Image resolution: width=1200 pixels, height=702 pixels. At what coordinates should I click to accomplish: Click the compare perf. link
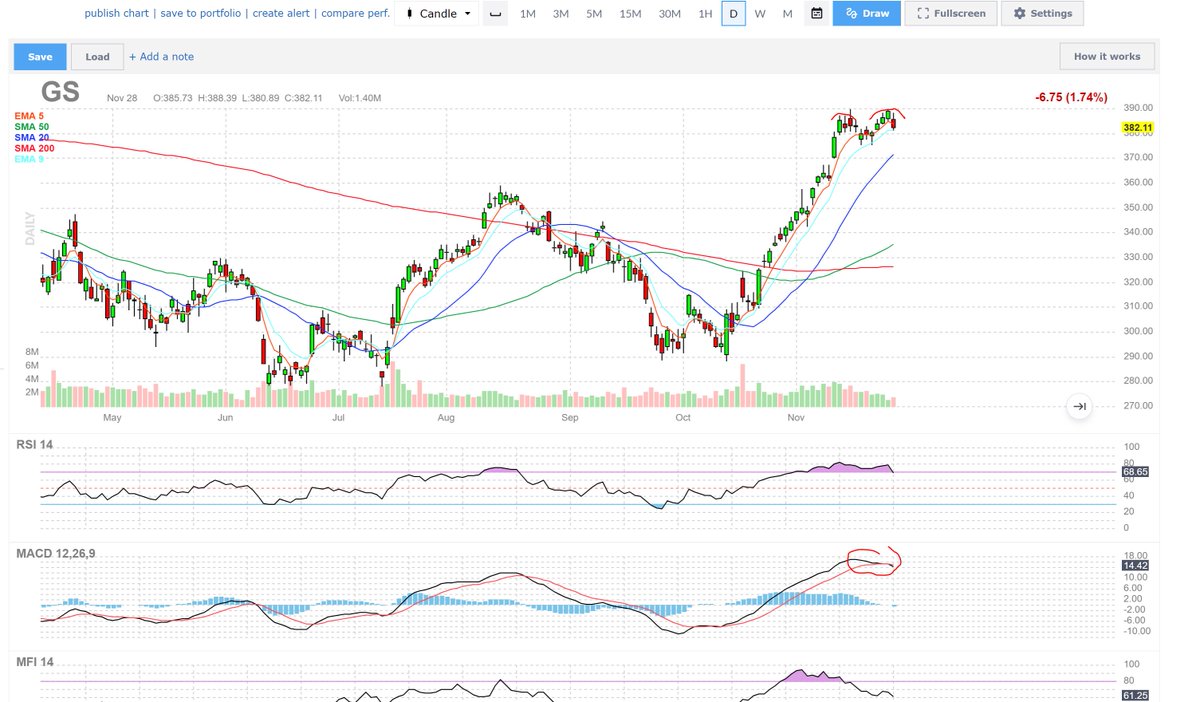tap(355, 14)
